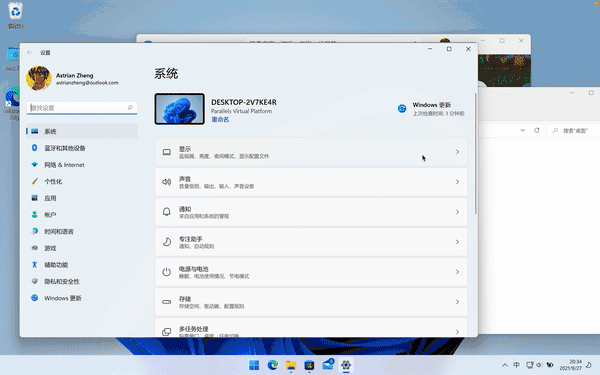Viewport: 600px width, 375px height.
Task: Click the accessibility figure icon for 辅助功能
Action: 34,264
